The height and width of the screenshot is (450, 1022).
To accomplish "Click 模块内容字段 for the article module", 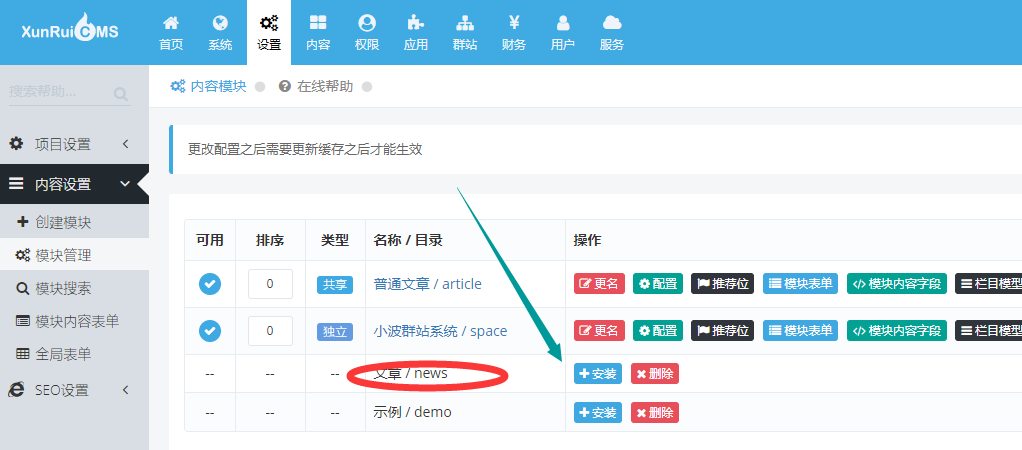I will (896, 284).
